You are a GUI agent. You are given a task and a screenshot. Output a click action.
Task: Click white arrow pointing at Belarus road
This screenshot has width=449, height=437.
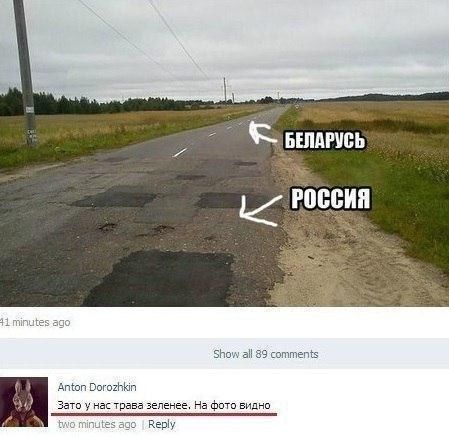262,133
